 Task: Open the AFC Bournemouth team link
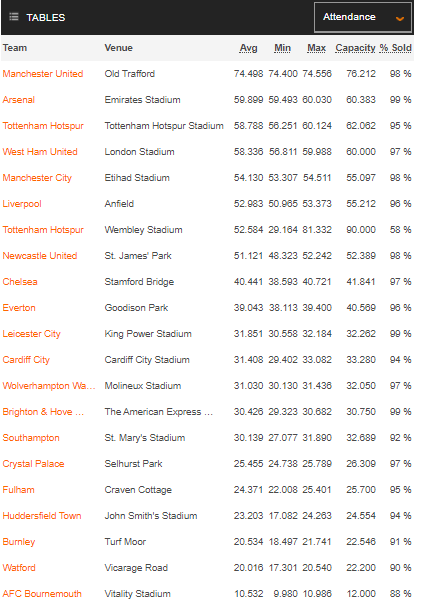[x=42, y=593]
